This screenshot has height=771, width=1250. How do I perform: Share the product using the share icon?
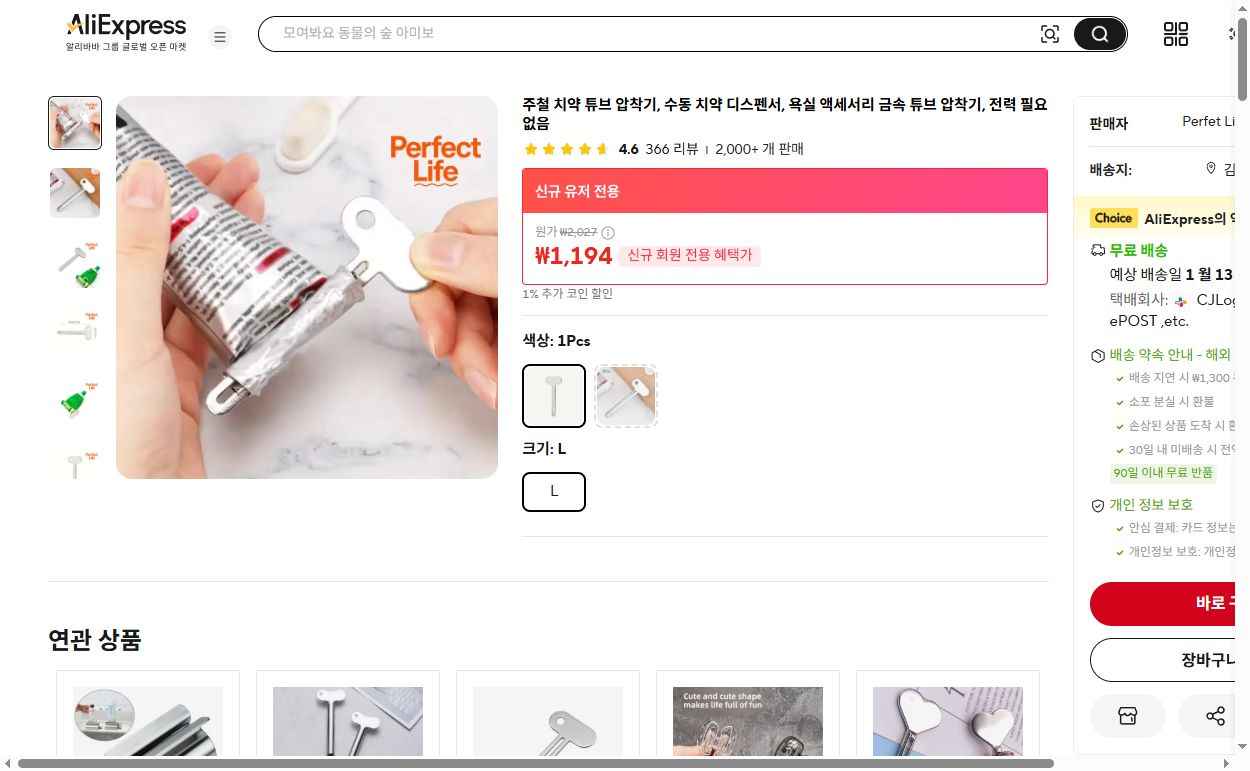point(1215,716)
